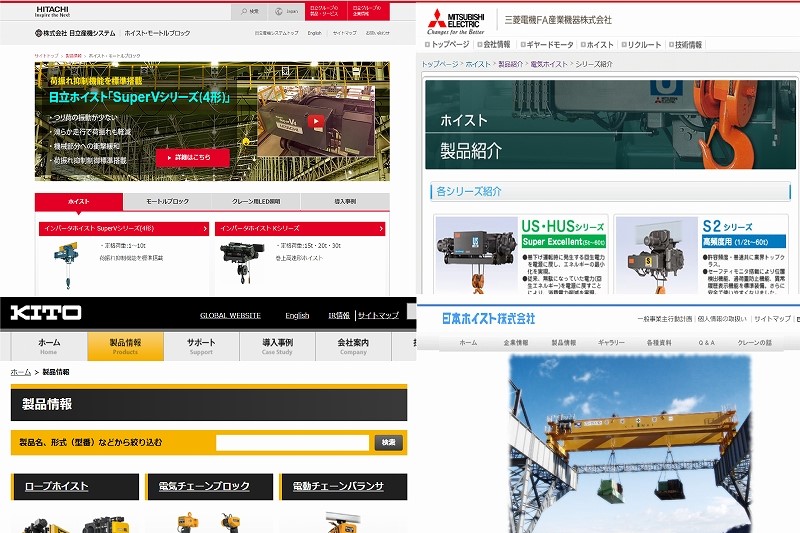Click the US・HUS series hoist image
This screenshot has height=533, width=800.
click(477, 255)
